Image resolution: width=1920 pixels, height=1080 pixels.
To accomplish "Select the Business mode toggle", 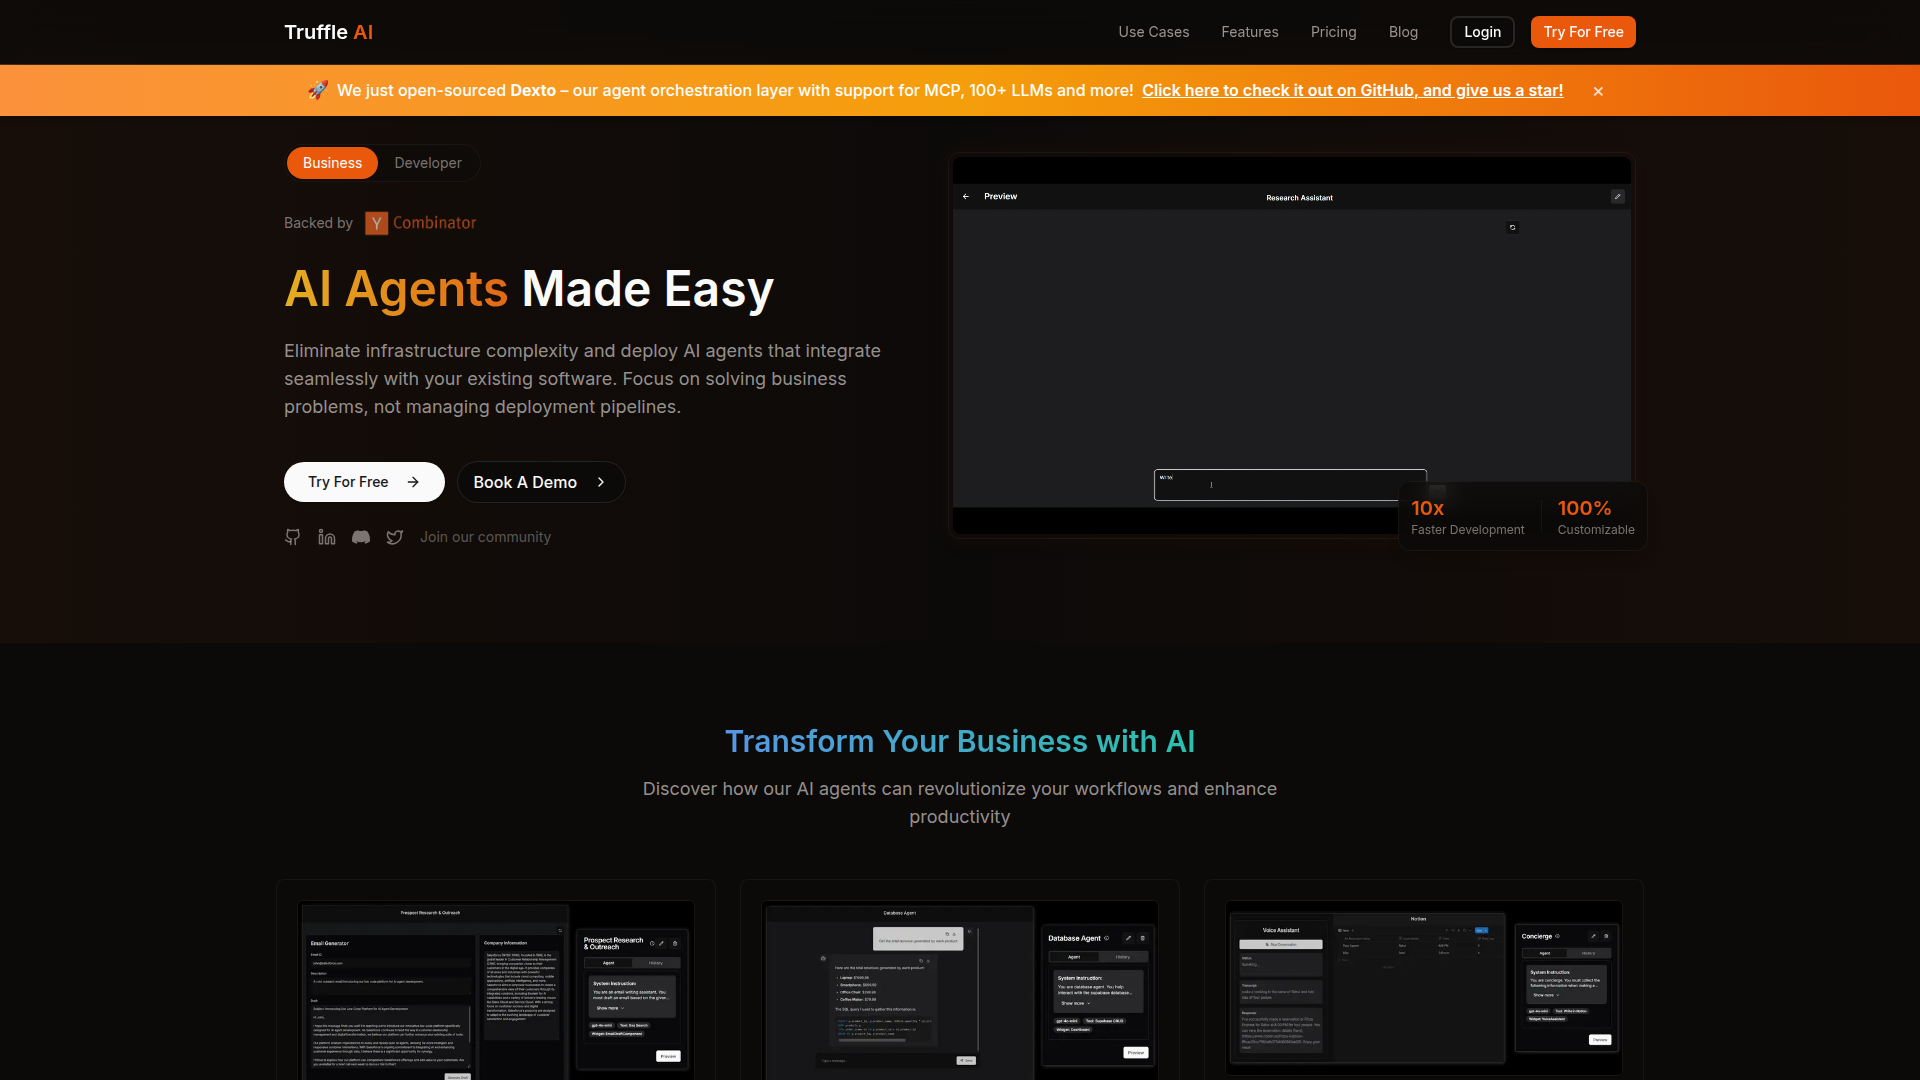I will (332, 162).
